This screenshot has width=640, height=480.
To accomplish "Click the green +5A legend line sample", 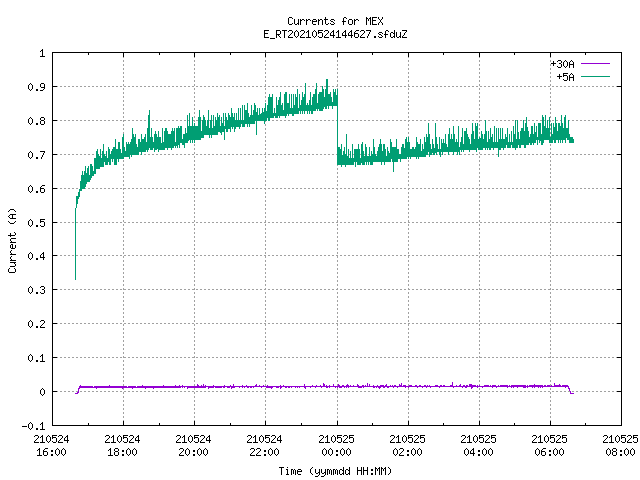I will click(595, 76).
